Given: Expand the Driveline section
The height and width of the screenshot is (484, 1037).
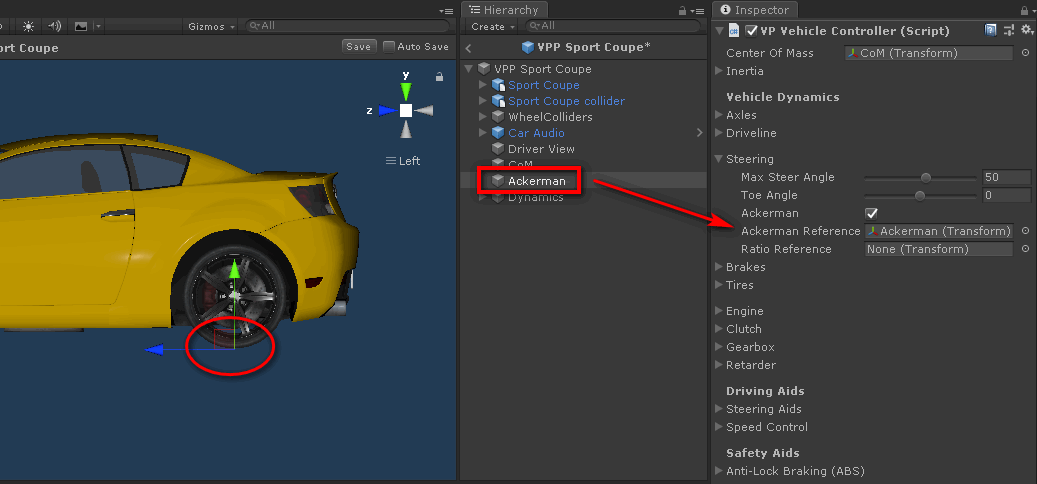Looking at the screenshot, I should point(719,133).
